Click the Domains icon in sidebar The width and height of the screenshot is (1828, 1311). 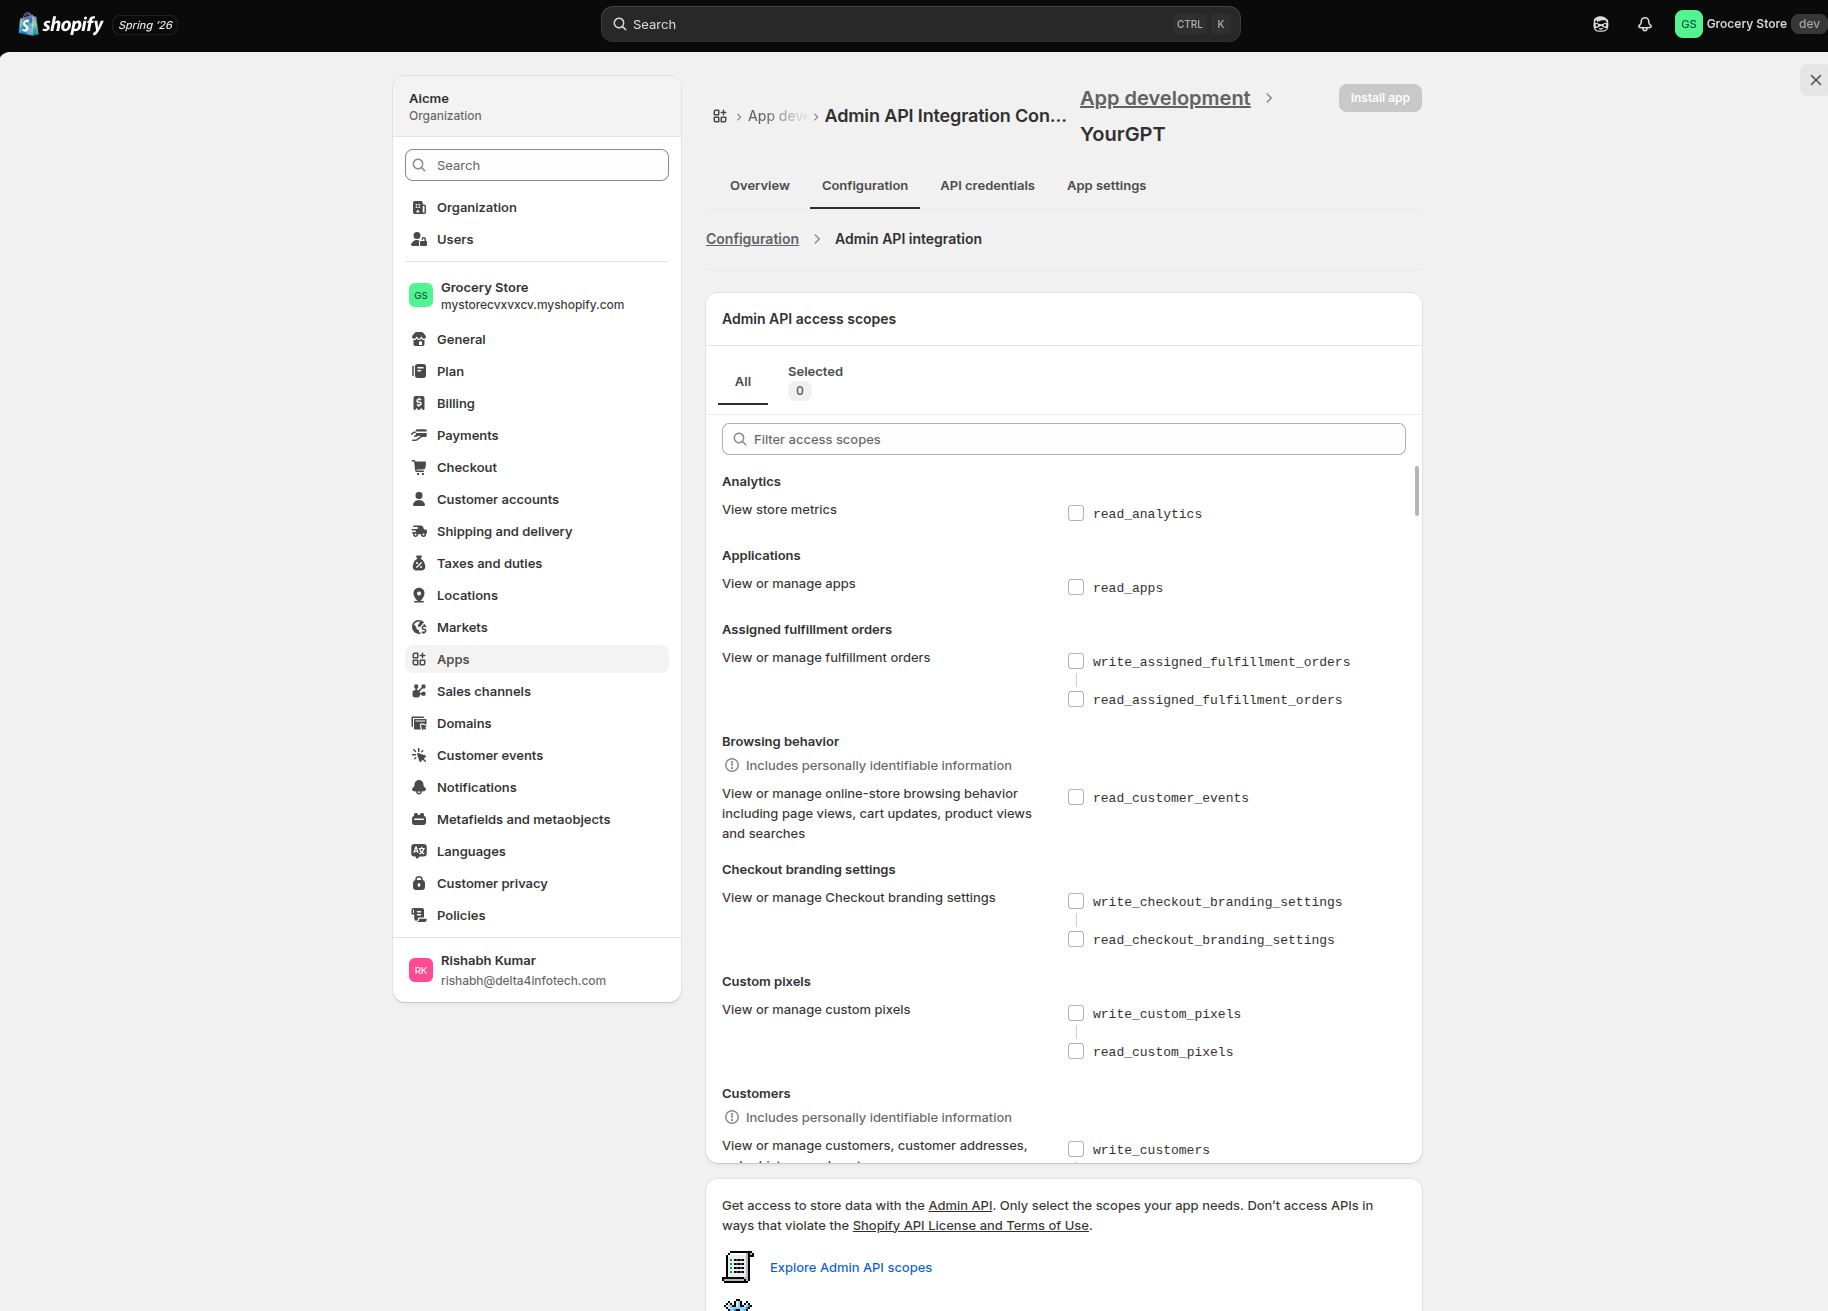point(419,723)
